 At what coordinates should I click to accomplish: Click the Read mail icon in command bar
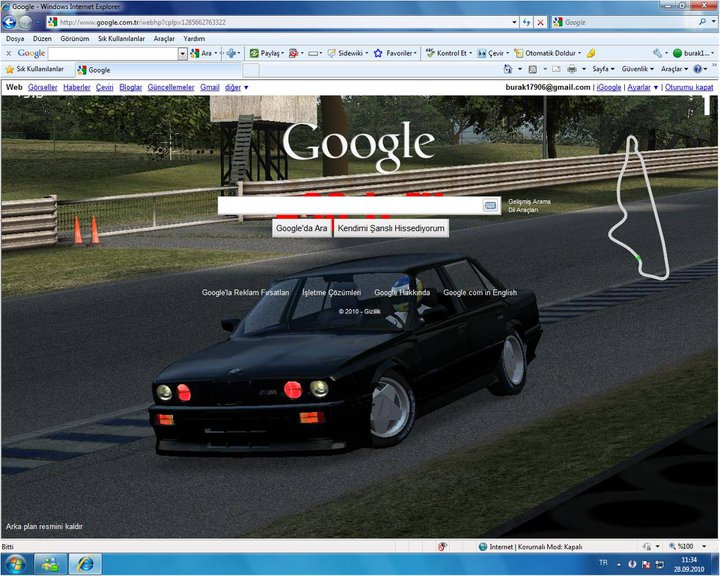click(556, 69)
